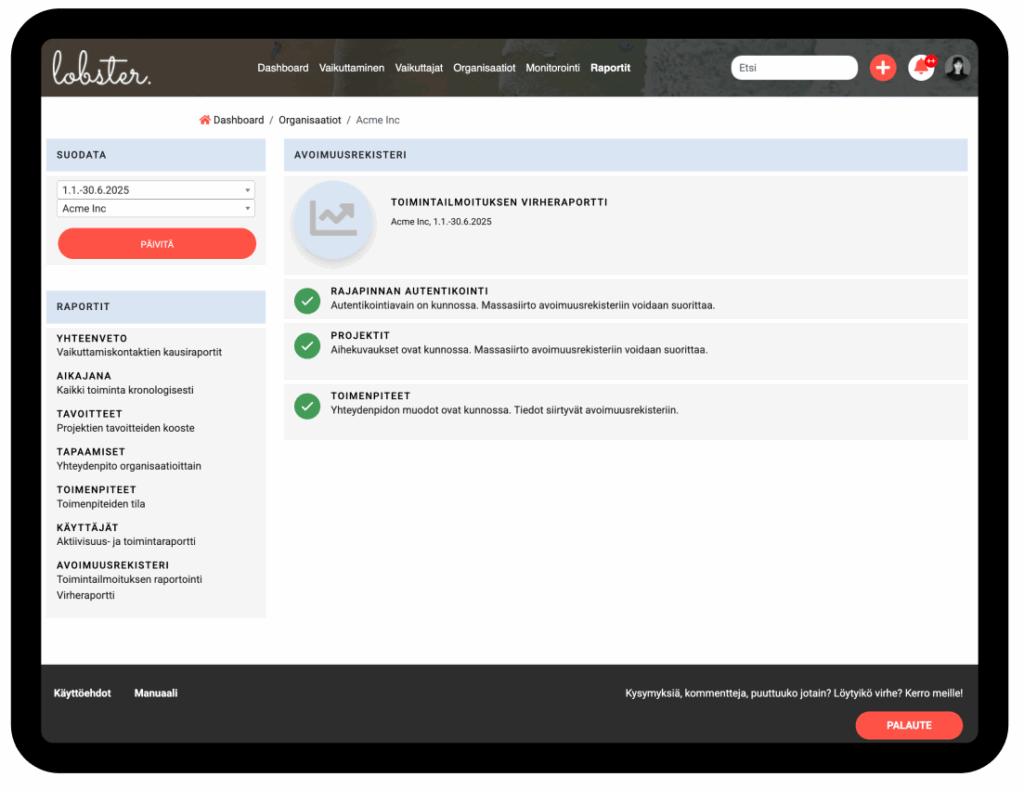Go to Vaikuttaminen in top navigation
This screenshot has height=790, width=1024.
352,68
